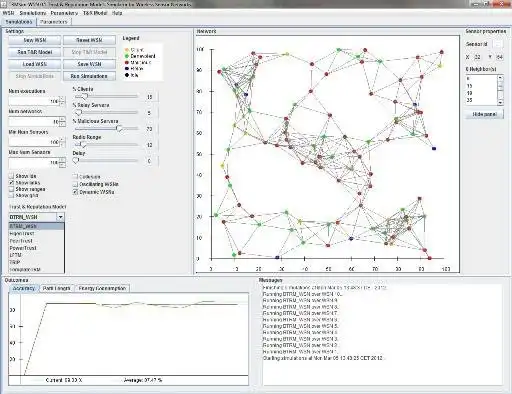Screen dimensions: 512x394
Task: Click the Num networks input field
Action: click(34, 122)
